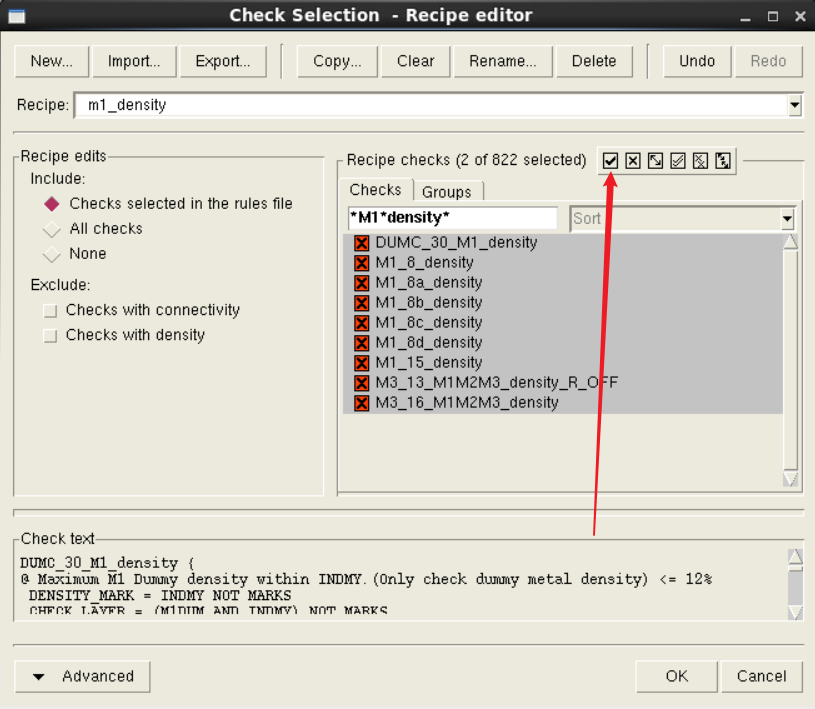The height and width of the screenshot is (709, 815).
Task: Click the double-X deselect-all icon
Action: tap(700, 160)
